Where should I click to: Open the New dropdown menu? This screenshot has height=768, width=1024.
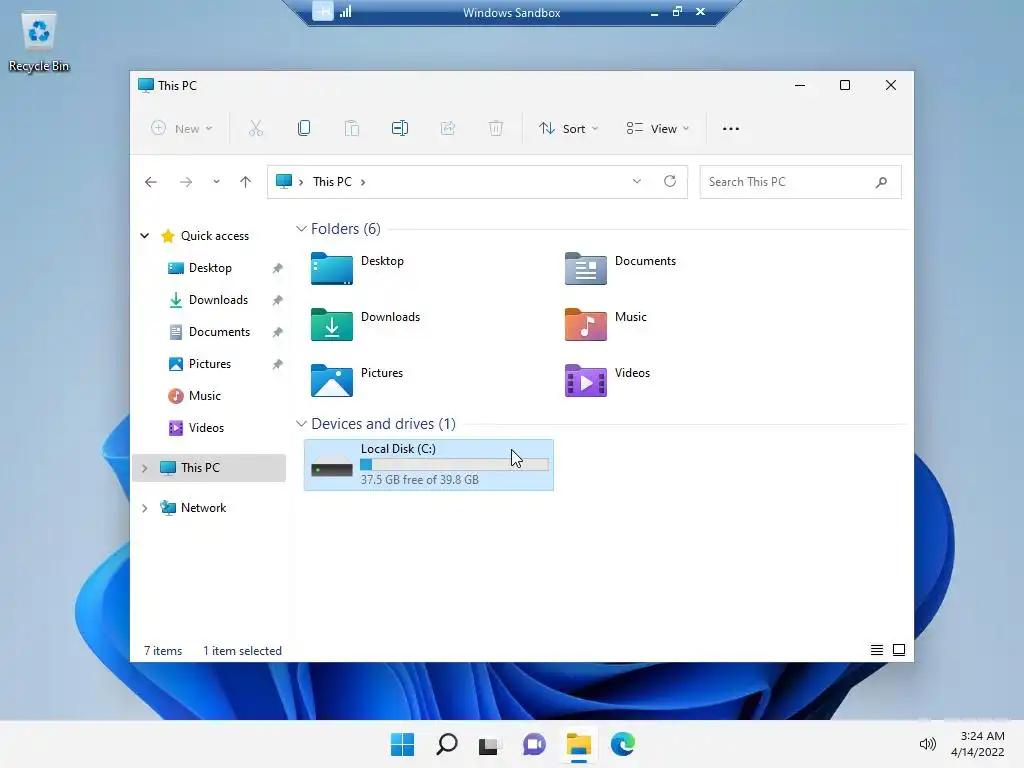182,129
